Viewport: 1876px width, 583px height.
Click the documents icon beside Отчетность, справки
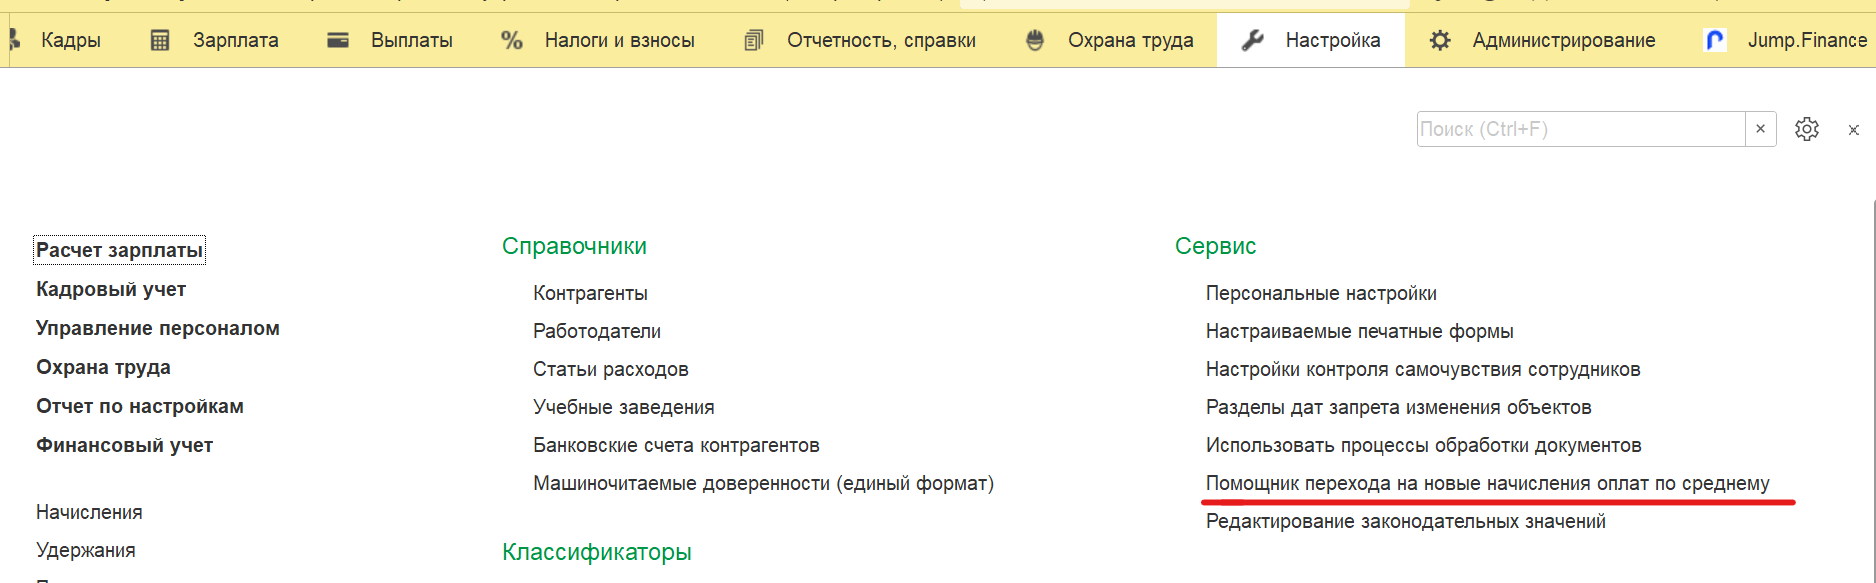tap(754, 40)
